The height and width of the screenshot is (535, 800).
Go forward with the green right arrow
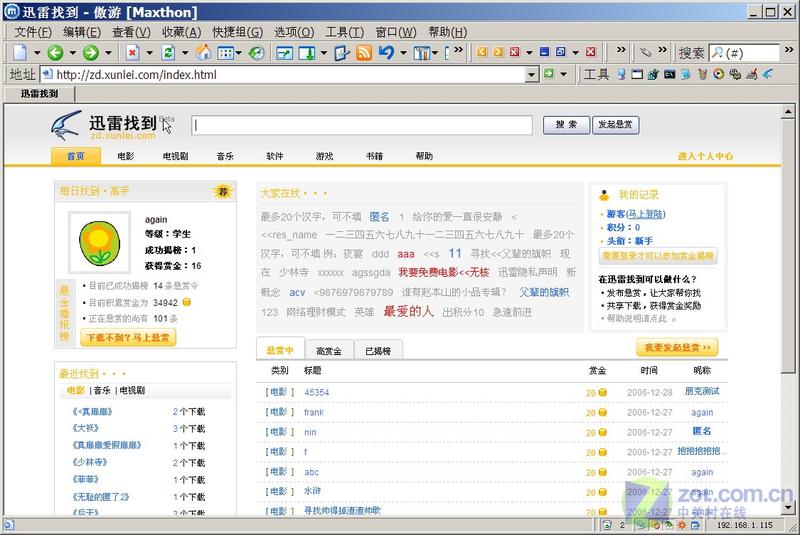click(x=91, y=53)
